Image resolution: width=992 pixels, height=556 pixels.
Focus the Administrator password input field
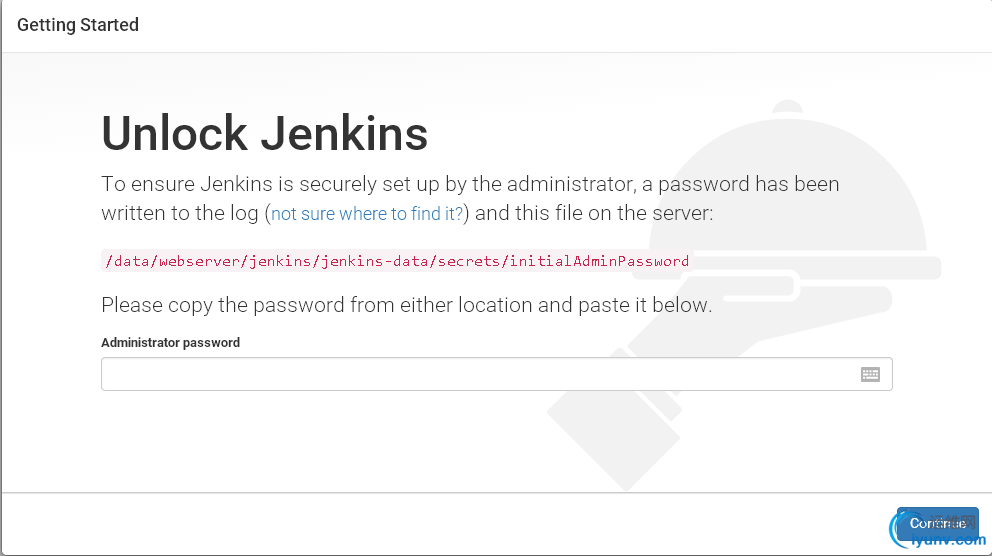[497, 374]
